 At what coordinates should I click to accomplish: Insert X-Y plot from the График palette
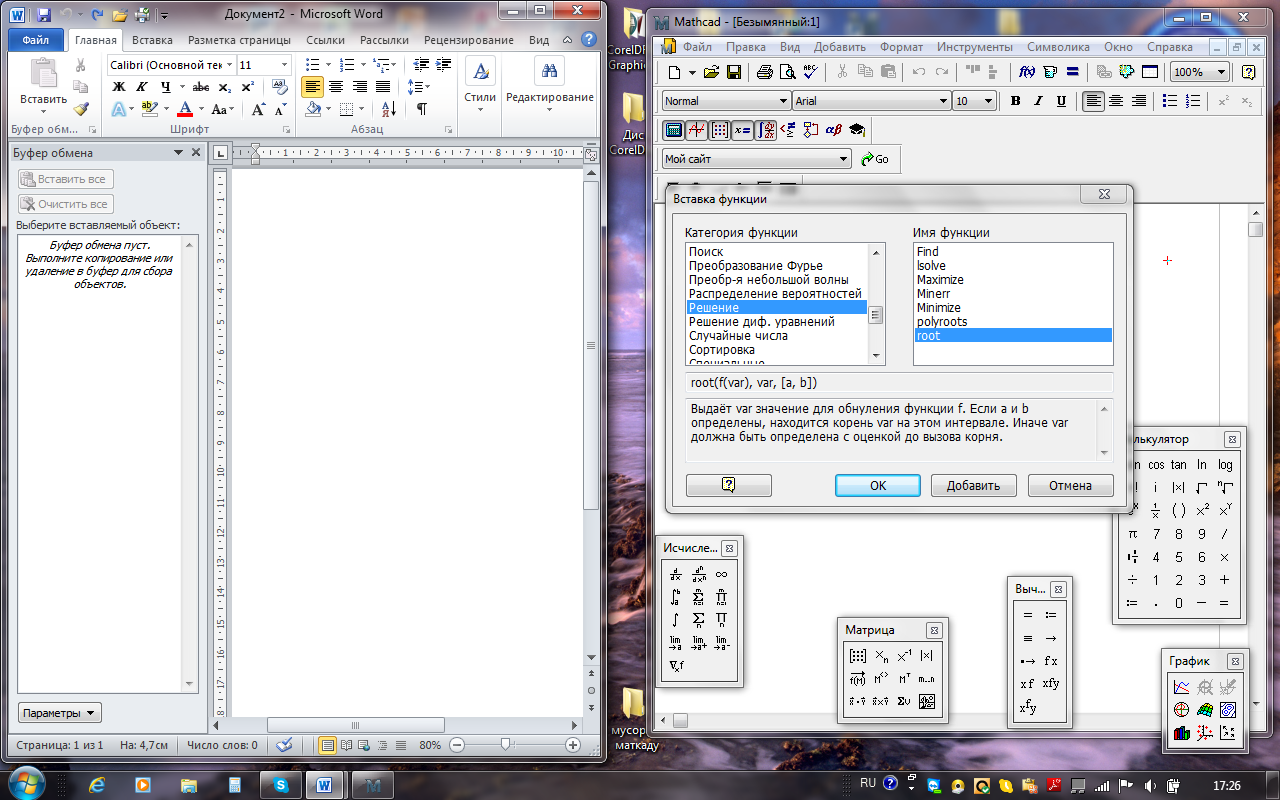tap(1182, 687)
